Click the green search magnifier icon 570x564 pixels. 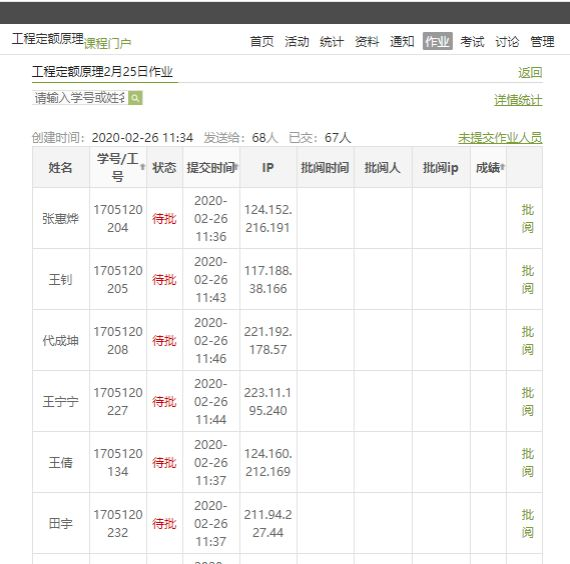click(x=135, y=98)
